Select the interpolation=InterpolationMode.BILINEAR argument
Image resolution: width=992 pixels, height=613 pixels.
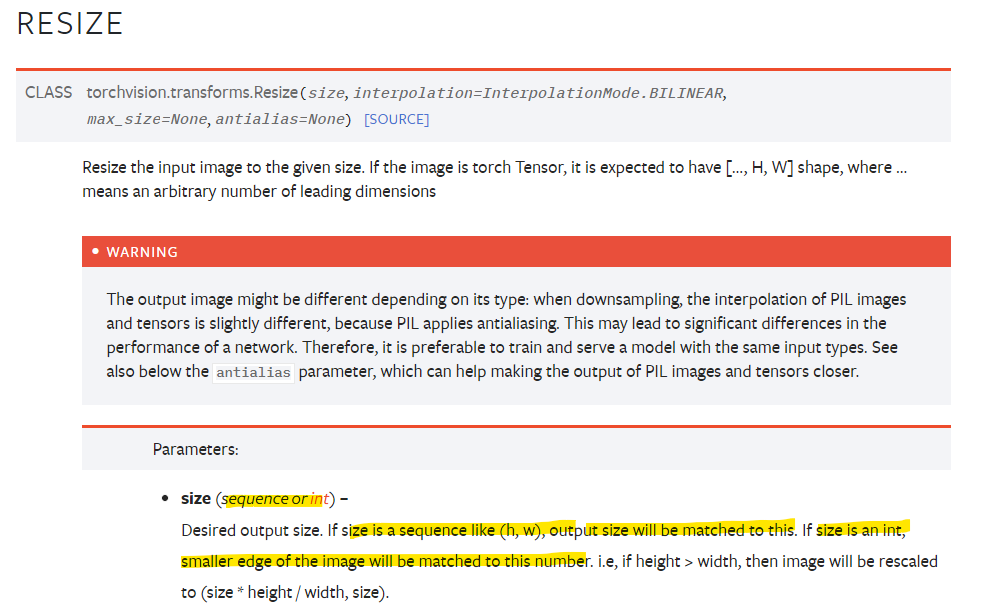(x=537, y=92)
